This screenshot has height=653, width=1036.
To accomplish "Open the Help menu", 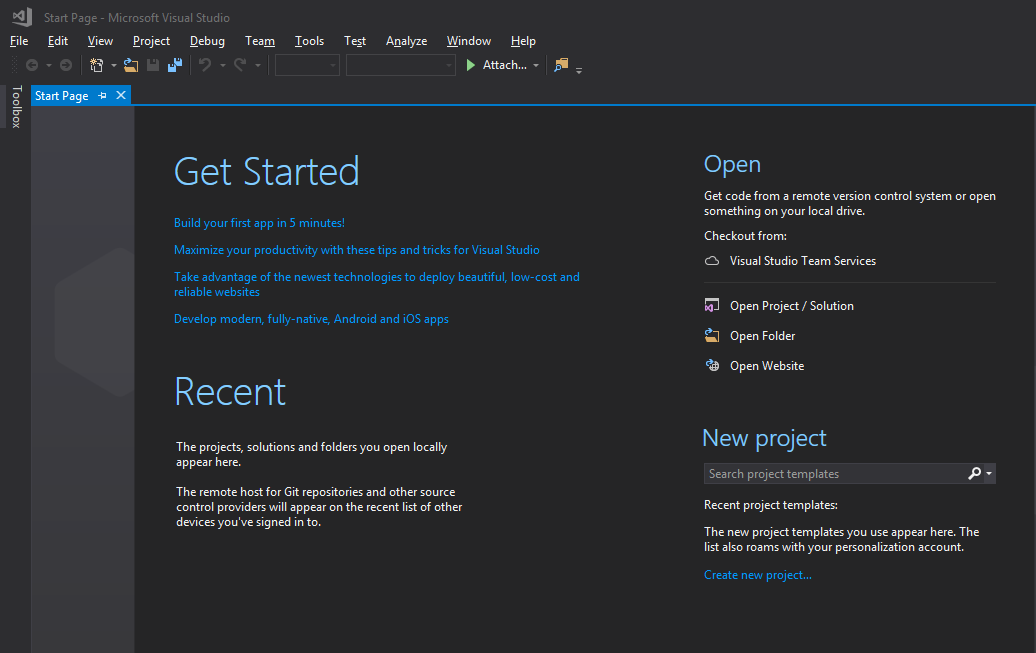I will [523, 41].
